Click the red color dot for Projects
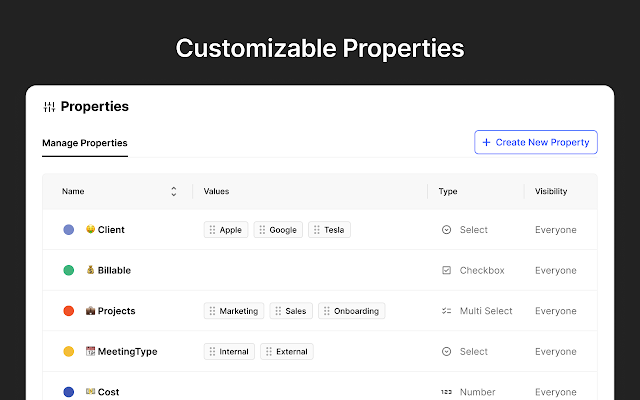 69,311
